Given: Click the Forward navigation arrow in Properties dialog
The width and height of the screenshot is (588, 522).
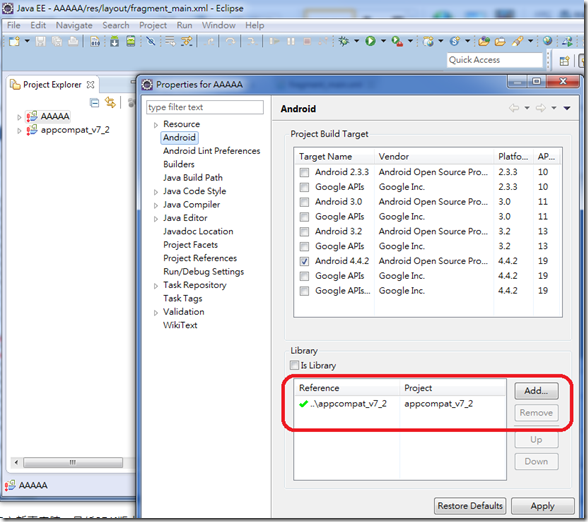Looking at the screenshot, I should (x=541, y=108).
